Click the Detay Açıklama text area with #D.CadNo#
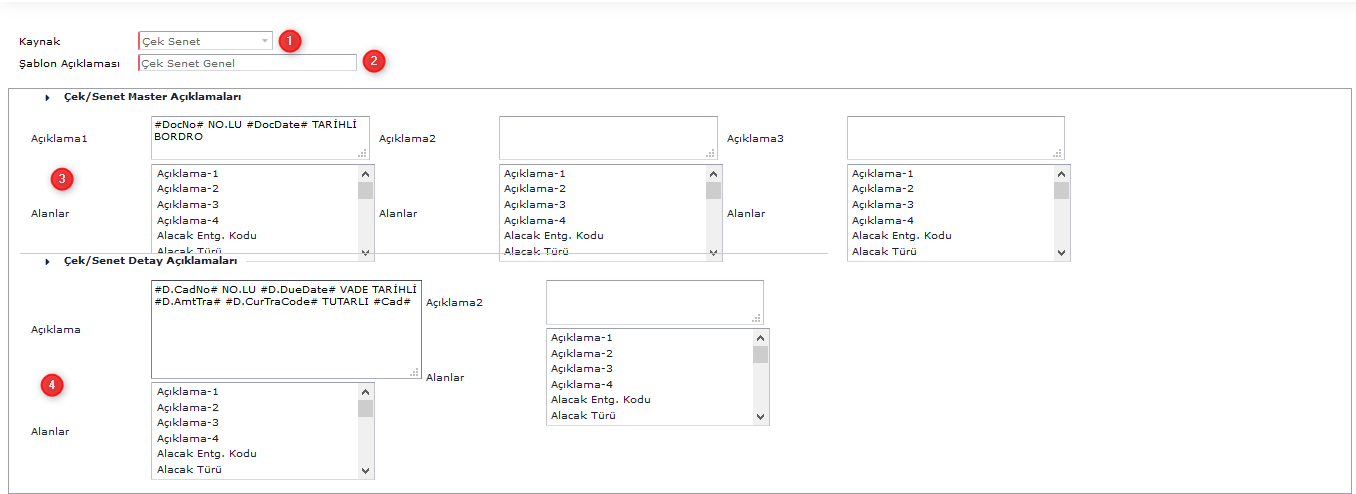The image size is (1356, 494). (285, 329)
